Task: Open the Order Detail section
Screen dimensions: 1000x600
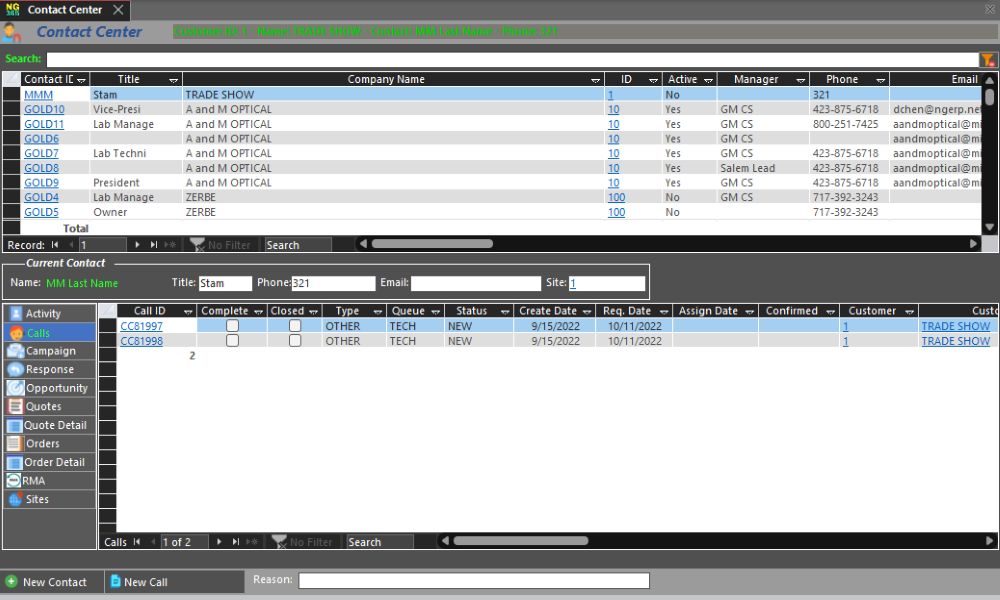Action: click(54, 462)
